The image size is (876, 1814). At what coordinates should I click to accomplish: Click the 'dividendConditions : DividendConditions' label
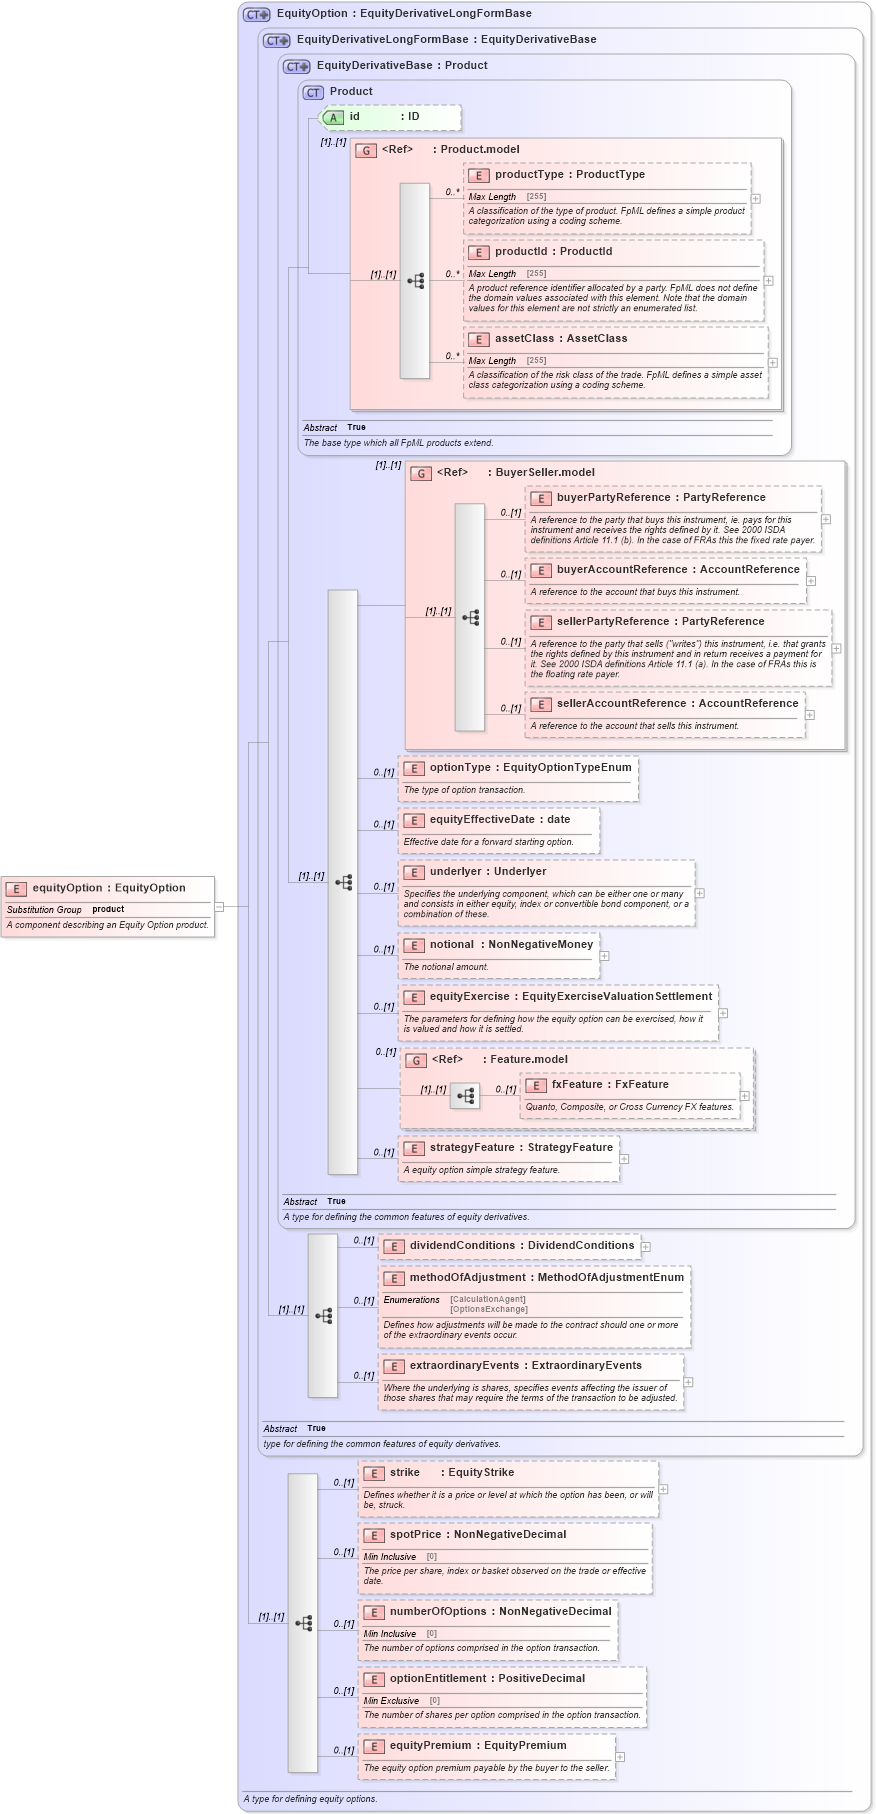522,1246
